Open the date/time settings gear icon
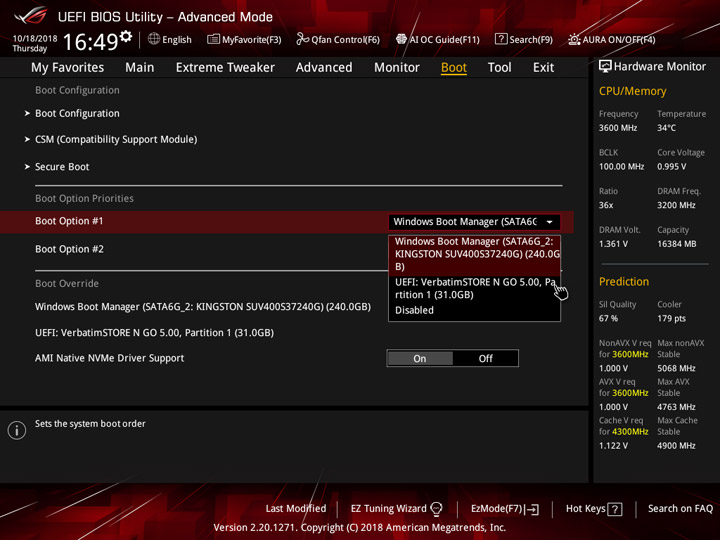The height and width of the screenshot is (540, 720). (126, 36)
